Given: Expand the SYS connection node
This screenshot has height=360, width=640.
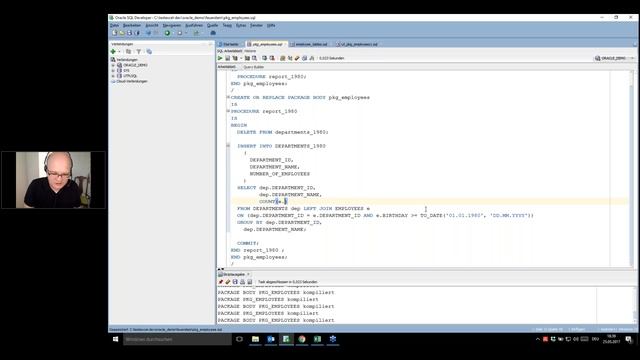Looking at the screenshot, I should 113,71.
